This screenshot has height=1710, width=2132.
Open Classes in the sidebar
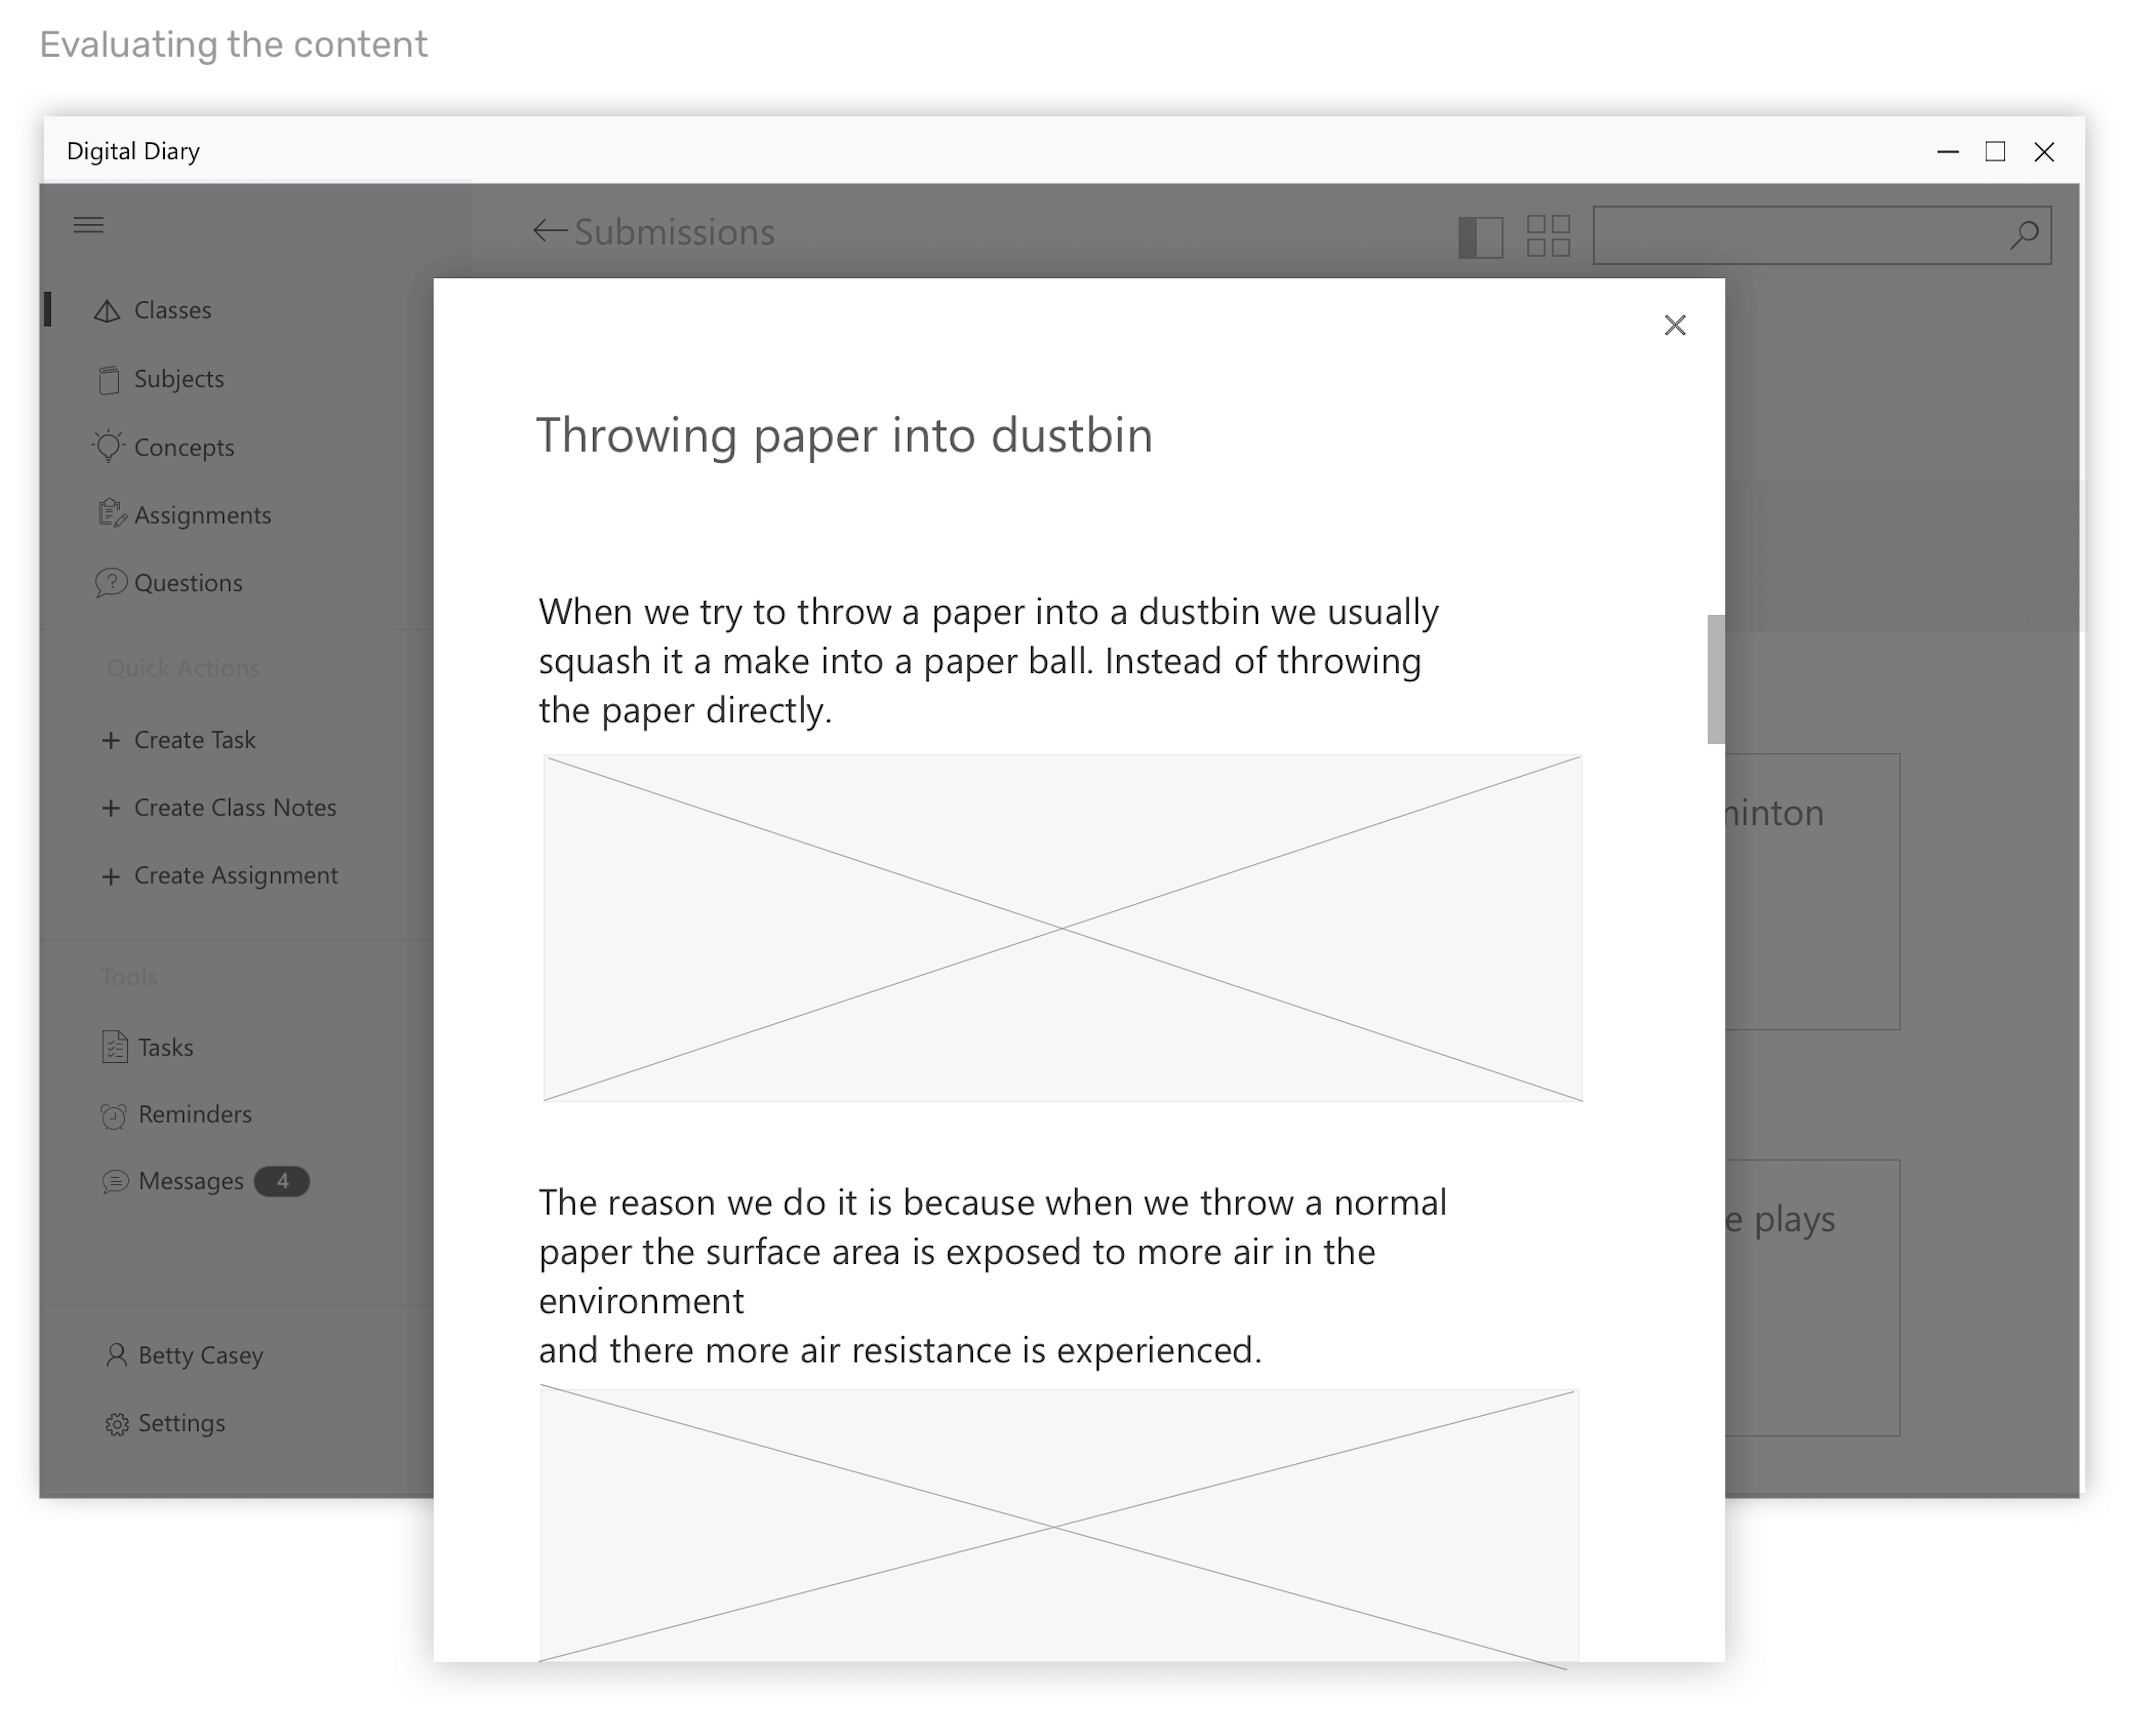click(x=171, y=310)
